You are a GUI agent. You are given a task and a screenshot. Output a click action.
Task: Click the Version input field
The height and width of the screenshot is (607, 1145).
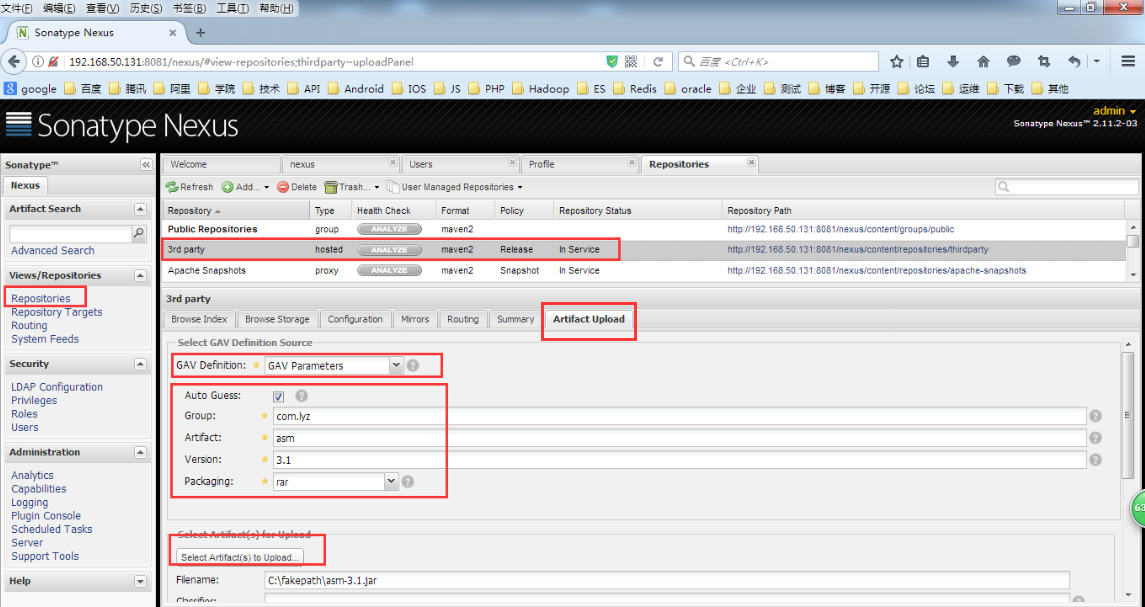pyautogui.click(x=679, y=460)
